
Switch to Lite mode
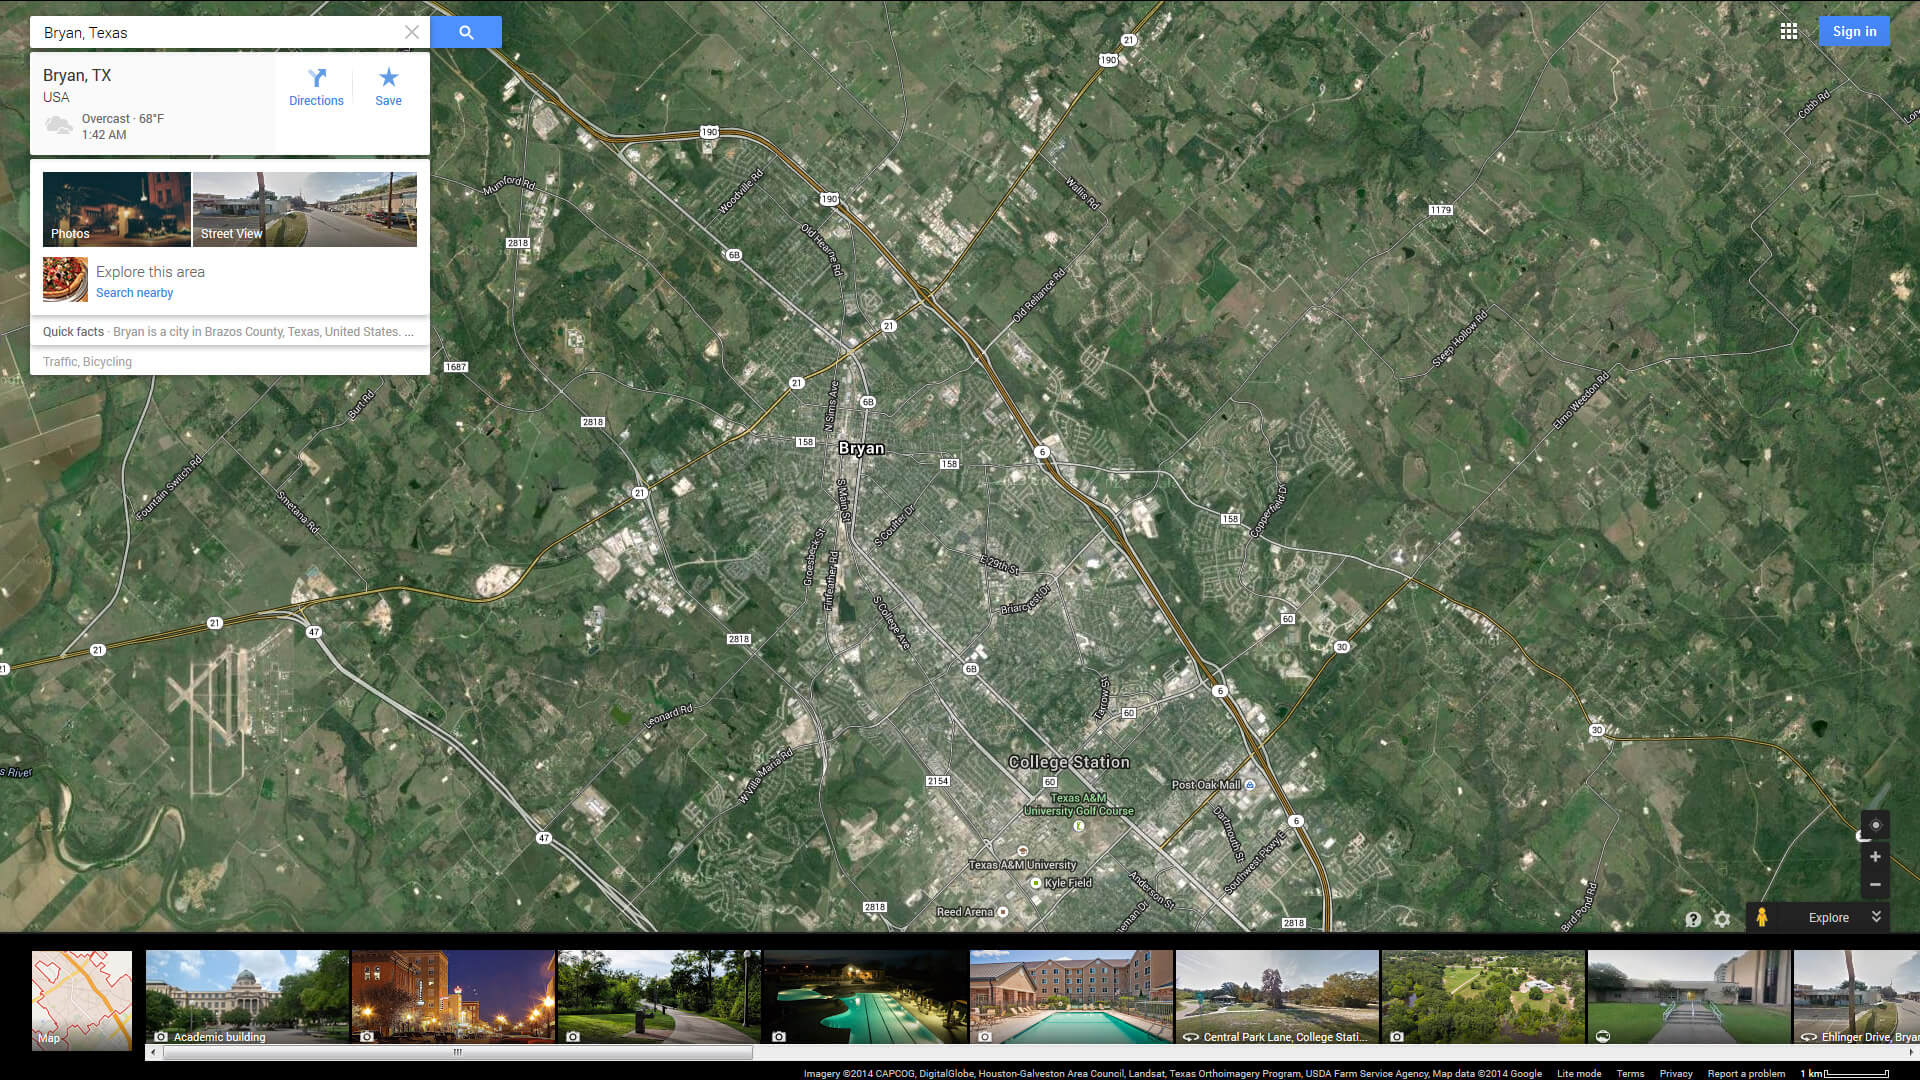(1579, 1073)
